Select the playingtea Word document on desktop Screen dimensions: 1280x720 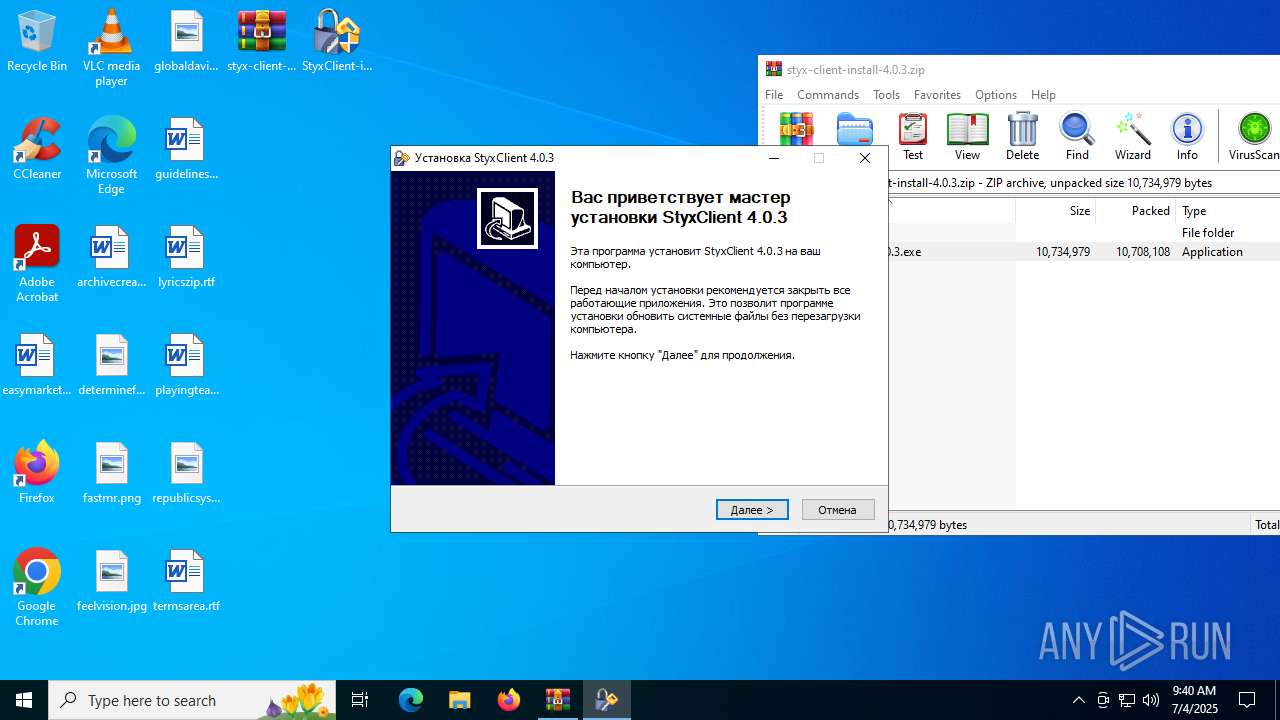(x=186, y=366)
